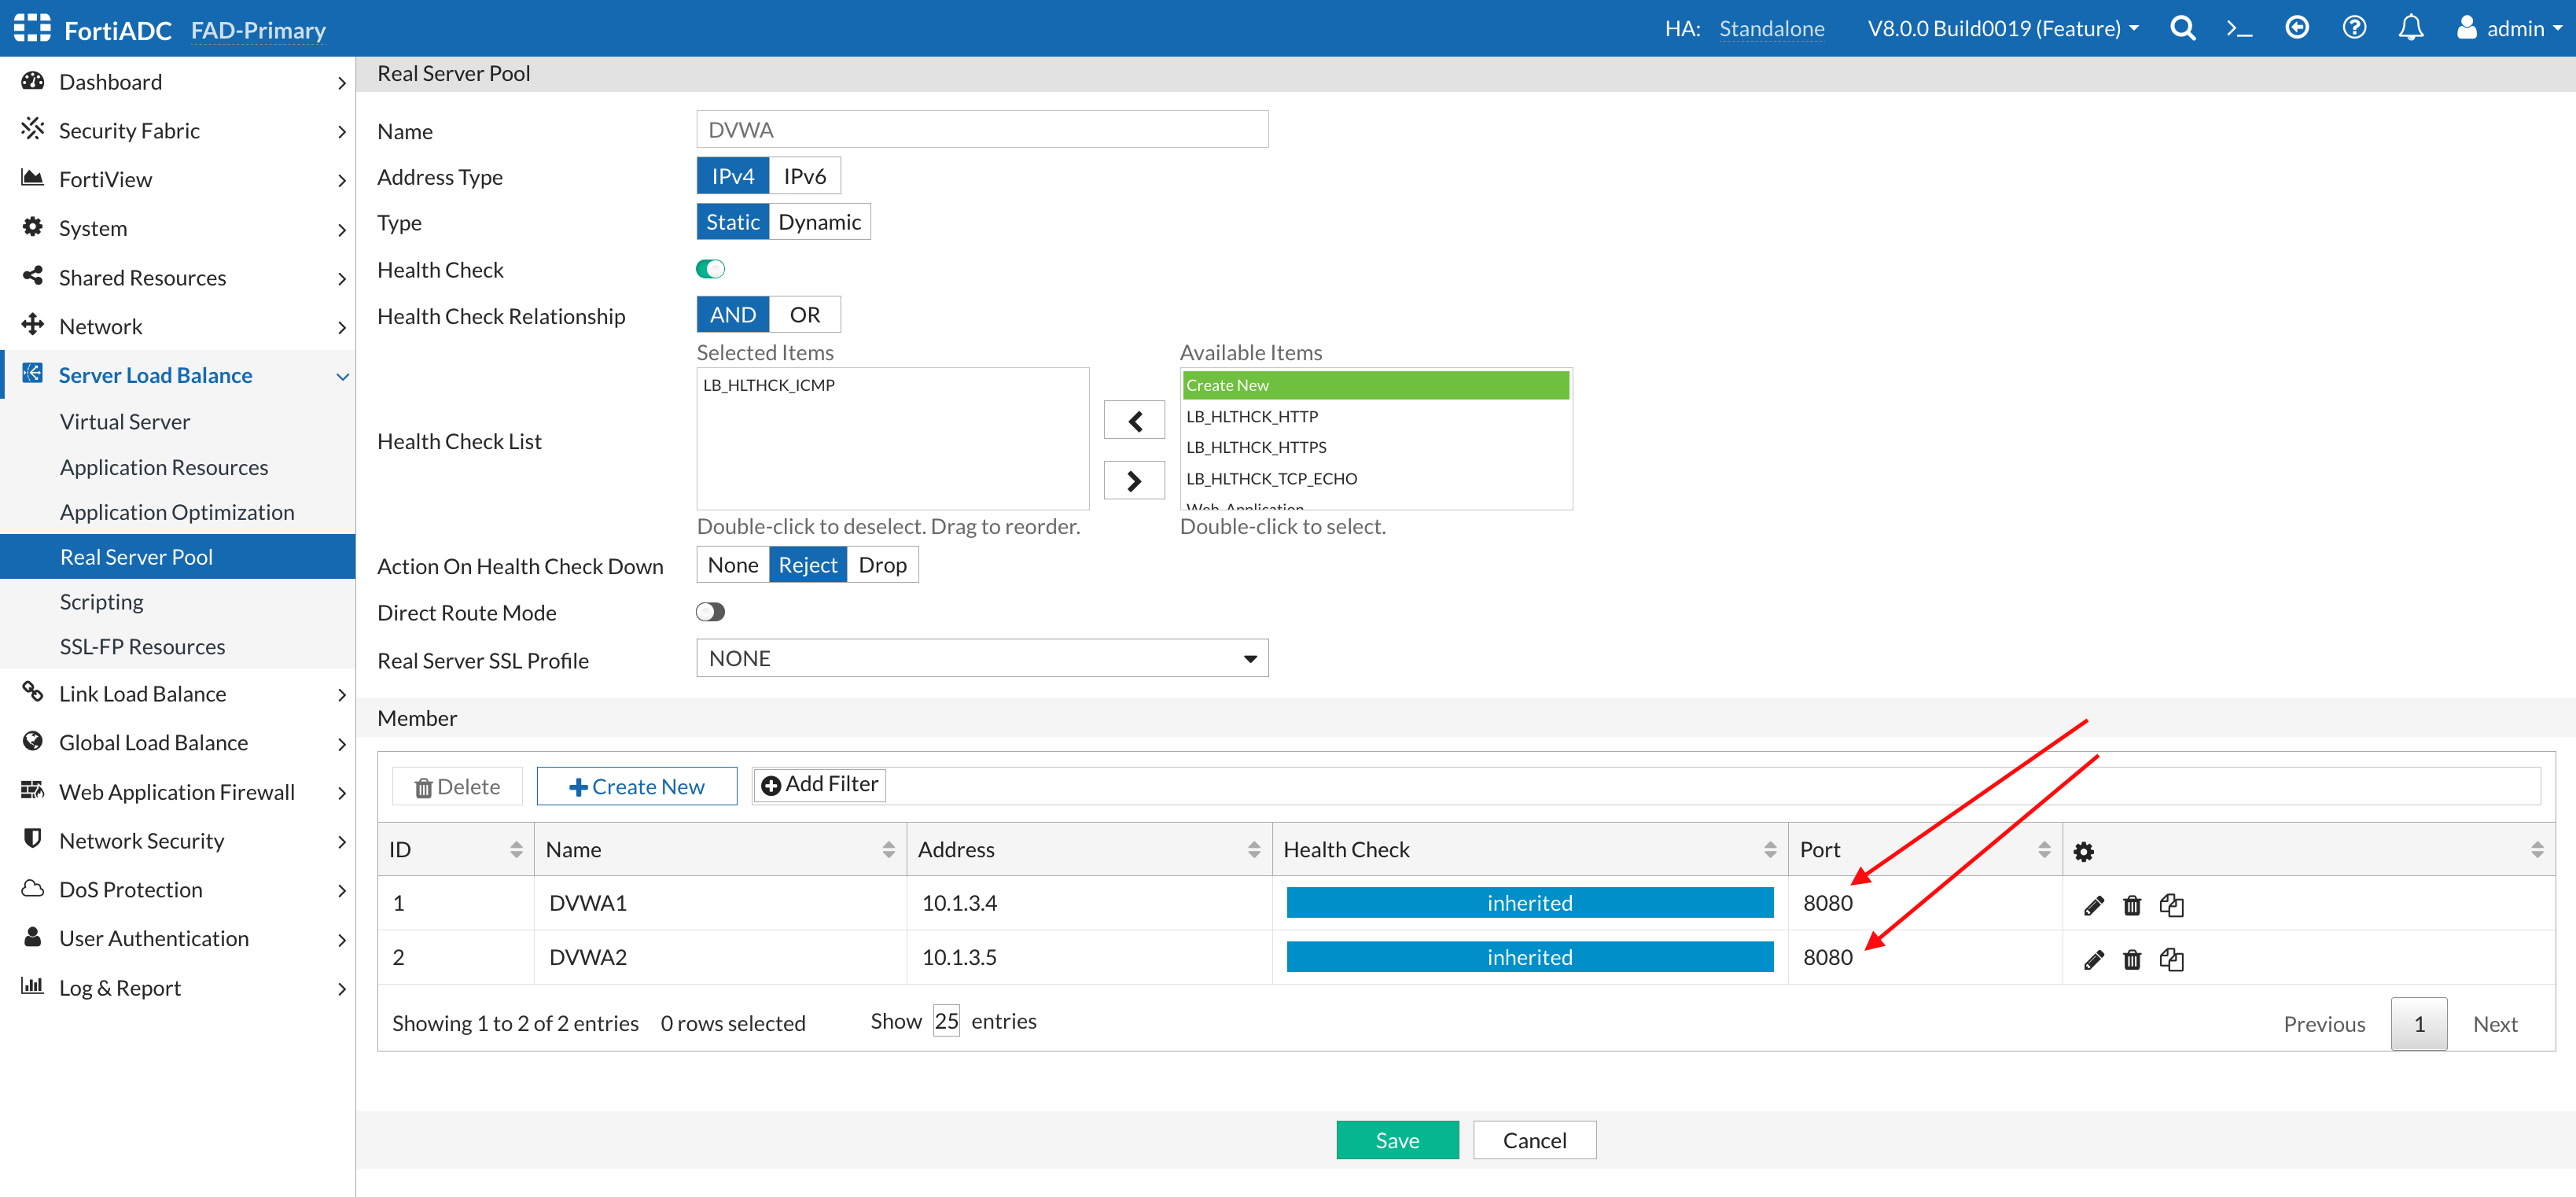Move health check to Selected with left arrow
2576x1197 pixels.
point(1134,420)
